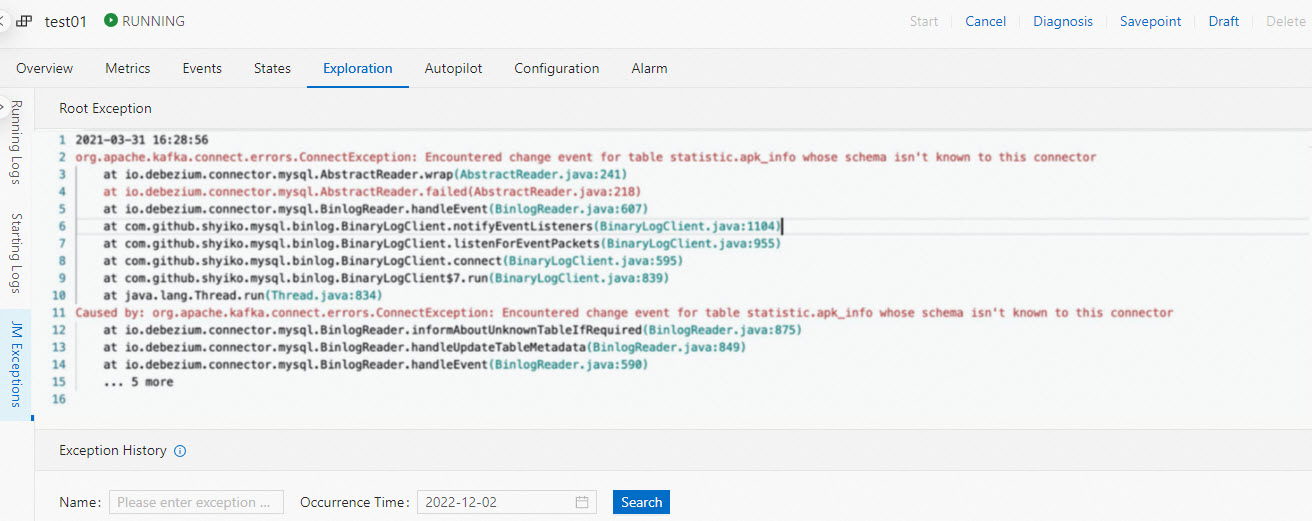
Task: Click the Cancel job button
Action: point(985,21)
